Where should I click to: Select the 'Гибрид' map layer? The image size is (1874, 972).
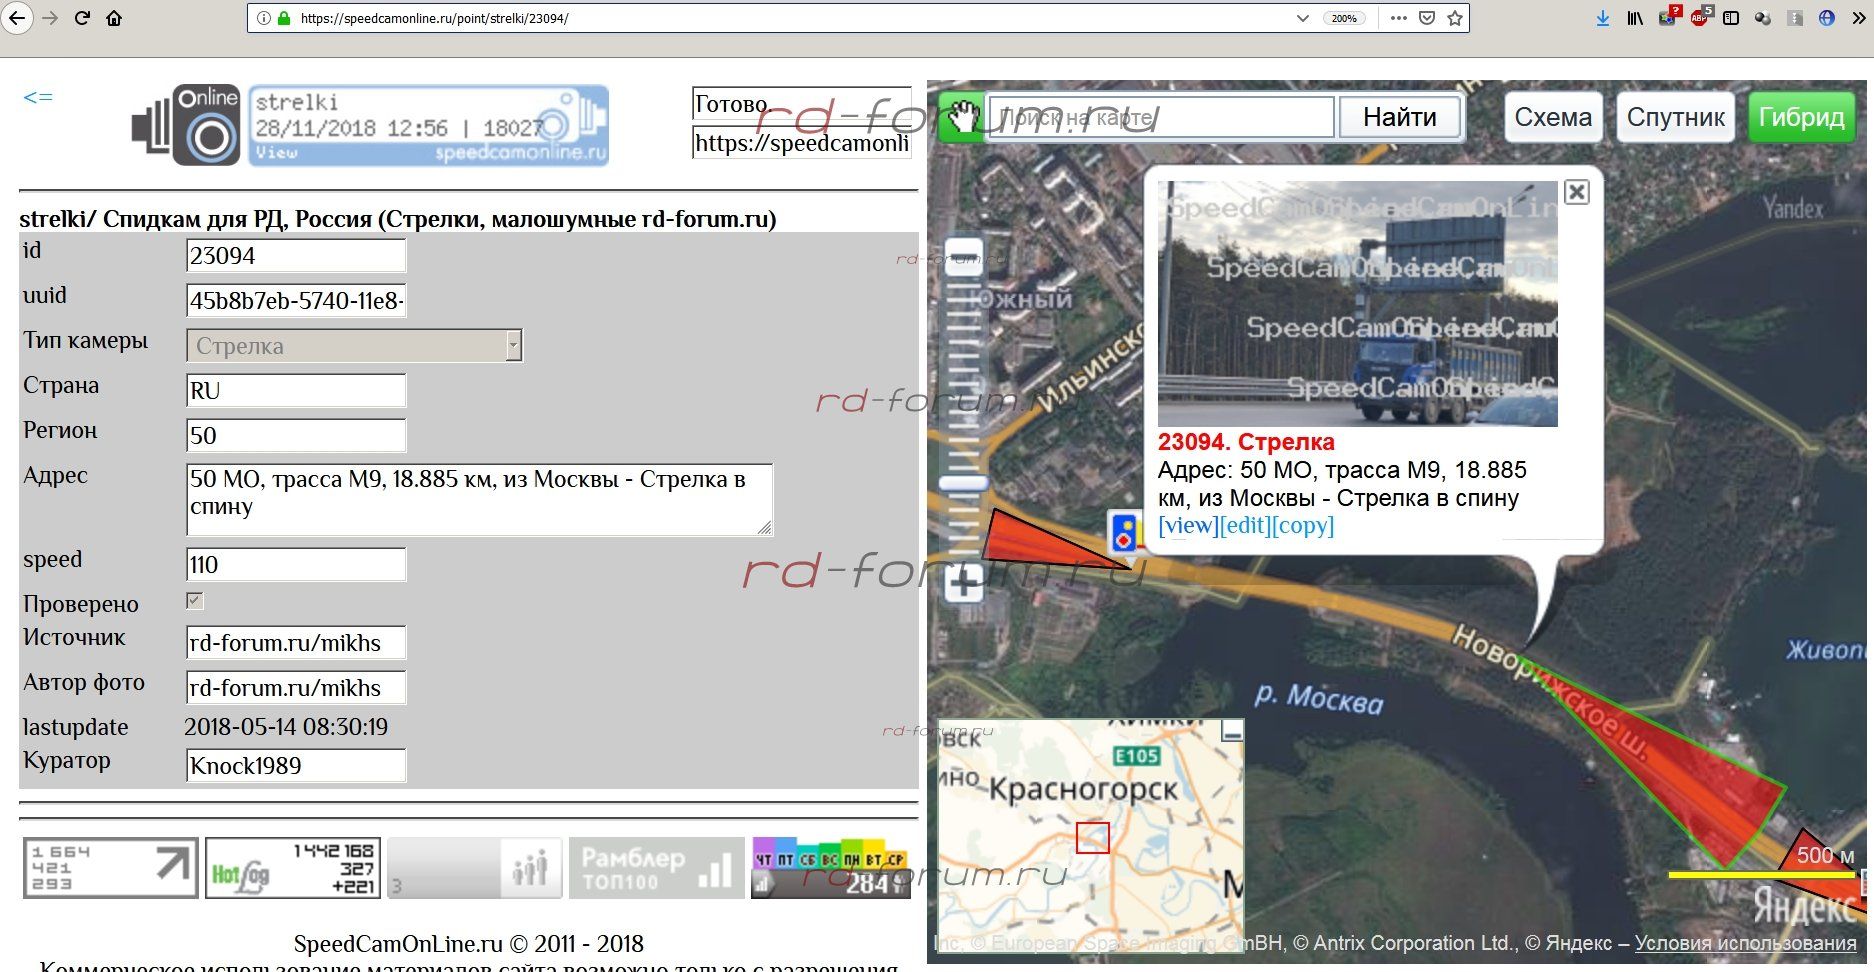pos(1801,118)
